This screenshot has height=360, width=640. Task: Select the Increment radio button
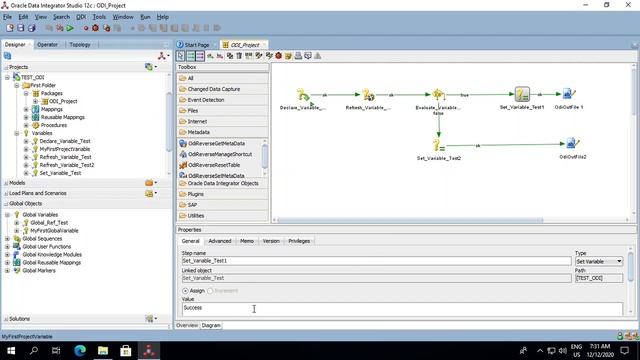tap(210, 291)
